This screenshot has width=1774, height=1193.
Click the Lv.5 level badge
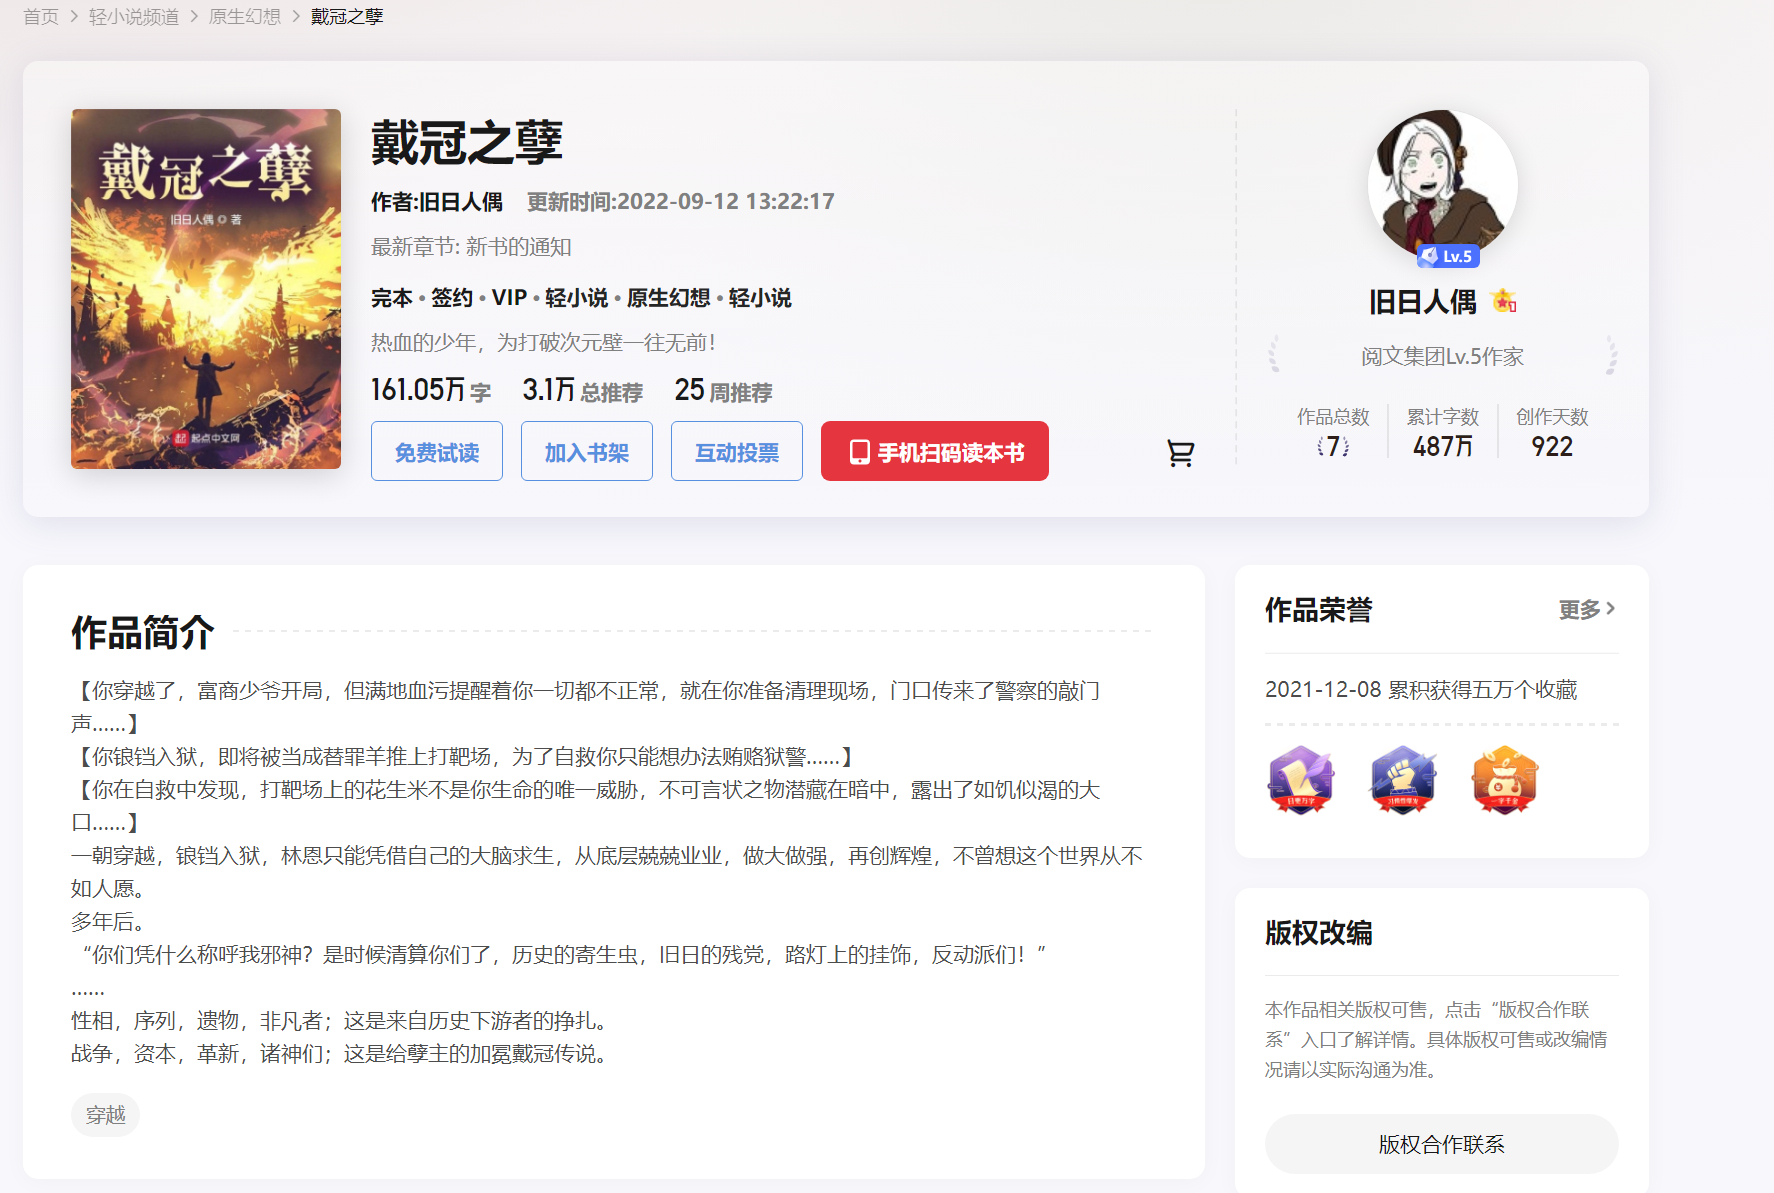point(1448,256)
